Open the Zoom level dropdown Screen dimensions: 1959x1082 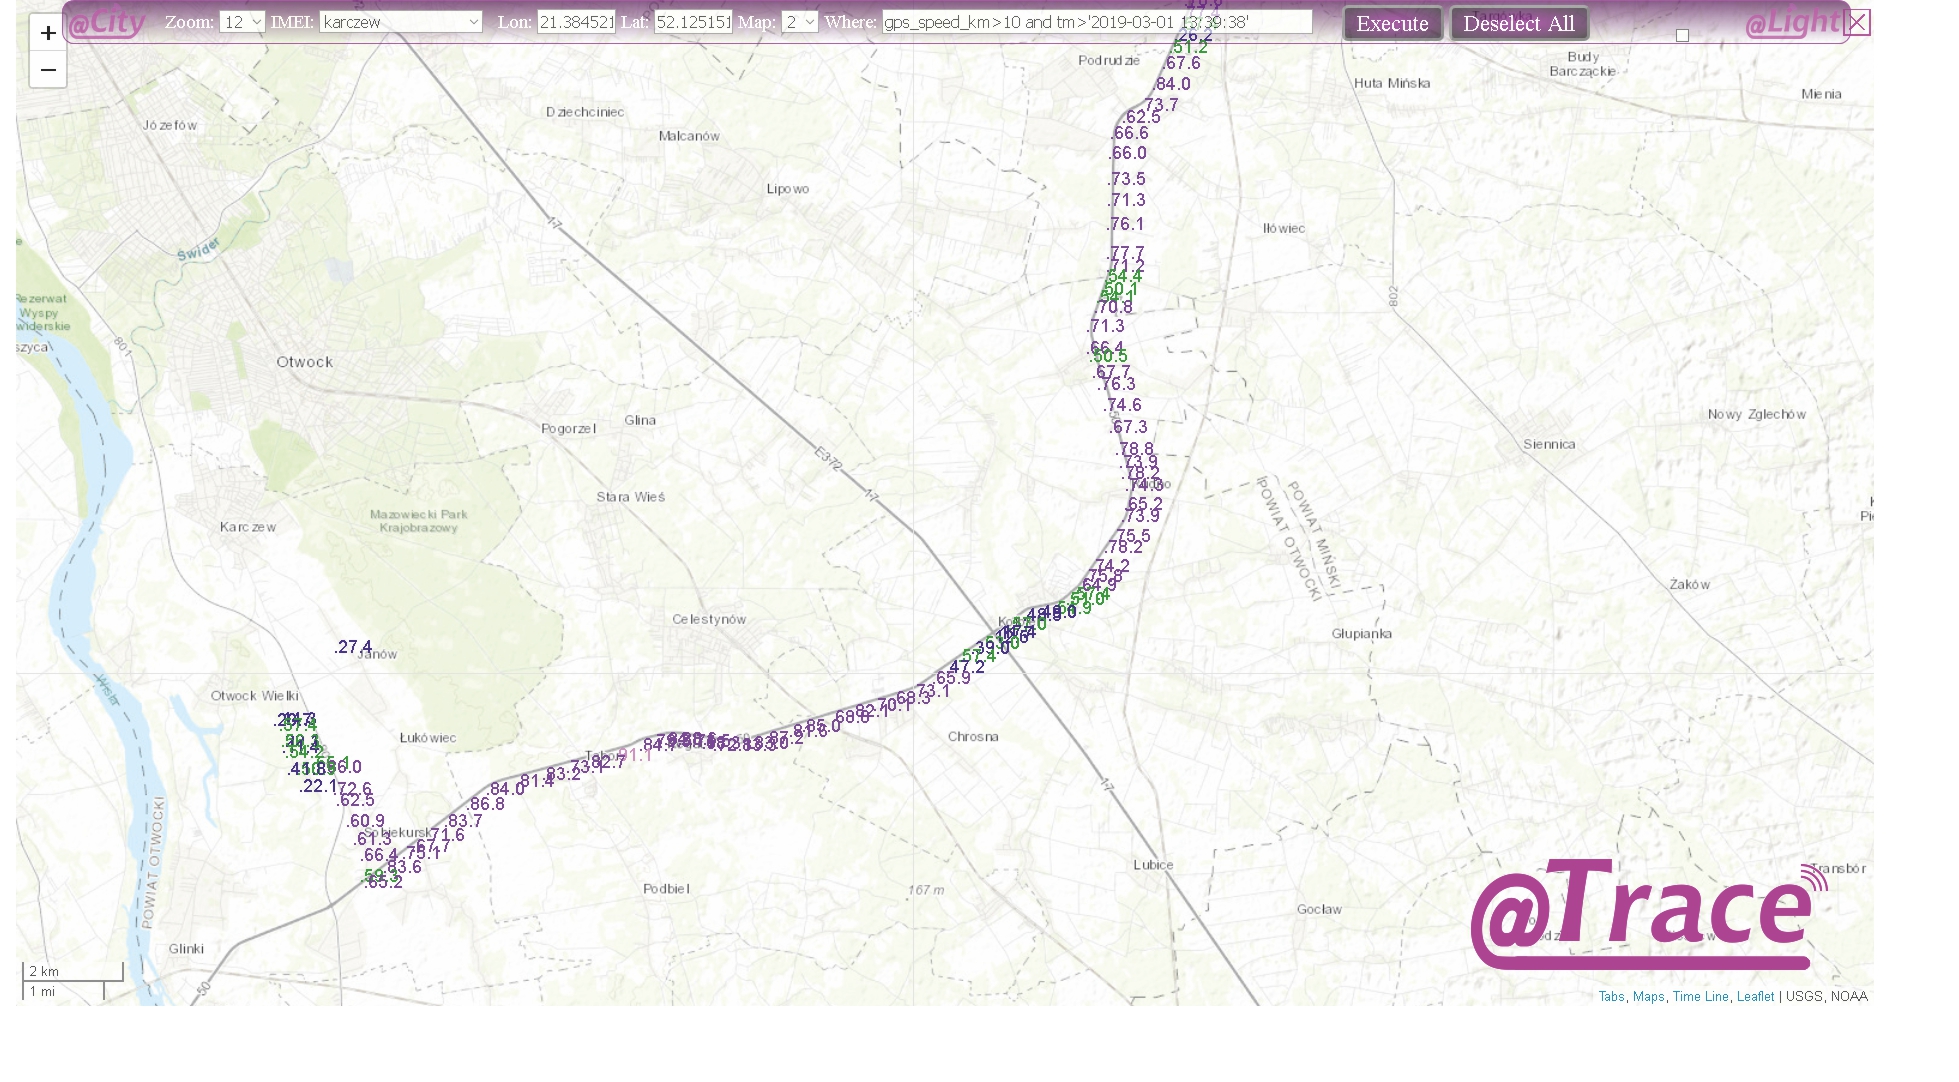[x=242, y=22]
